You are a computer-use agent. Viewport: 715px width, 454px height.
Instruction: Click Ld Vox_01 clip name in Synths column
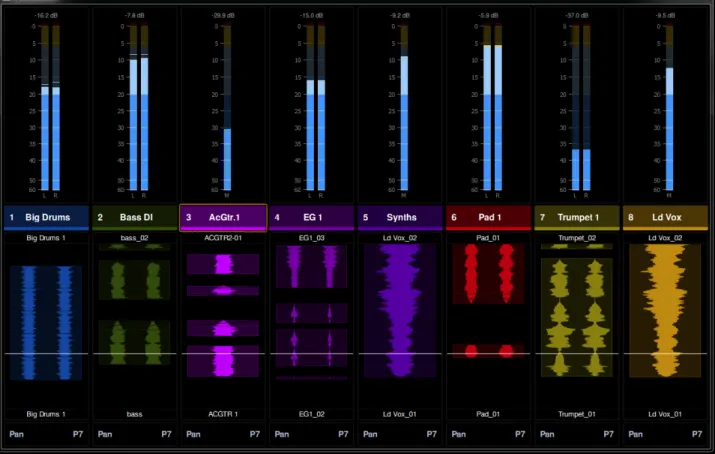point(400,414)
